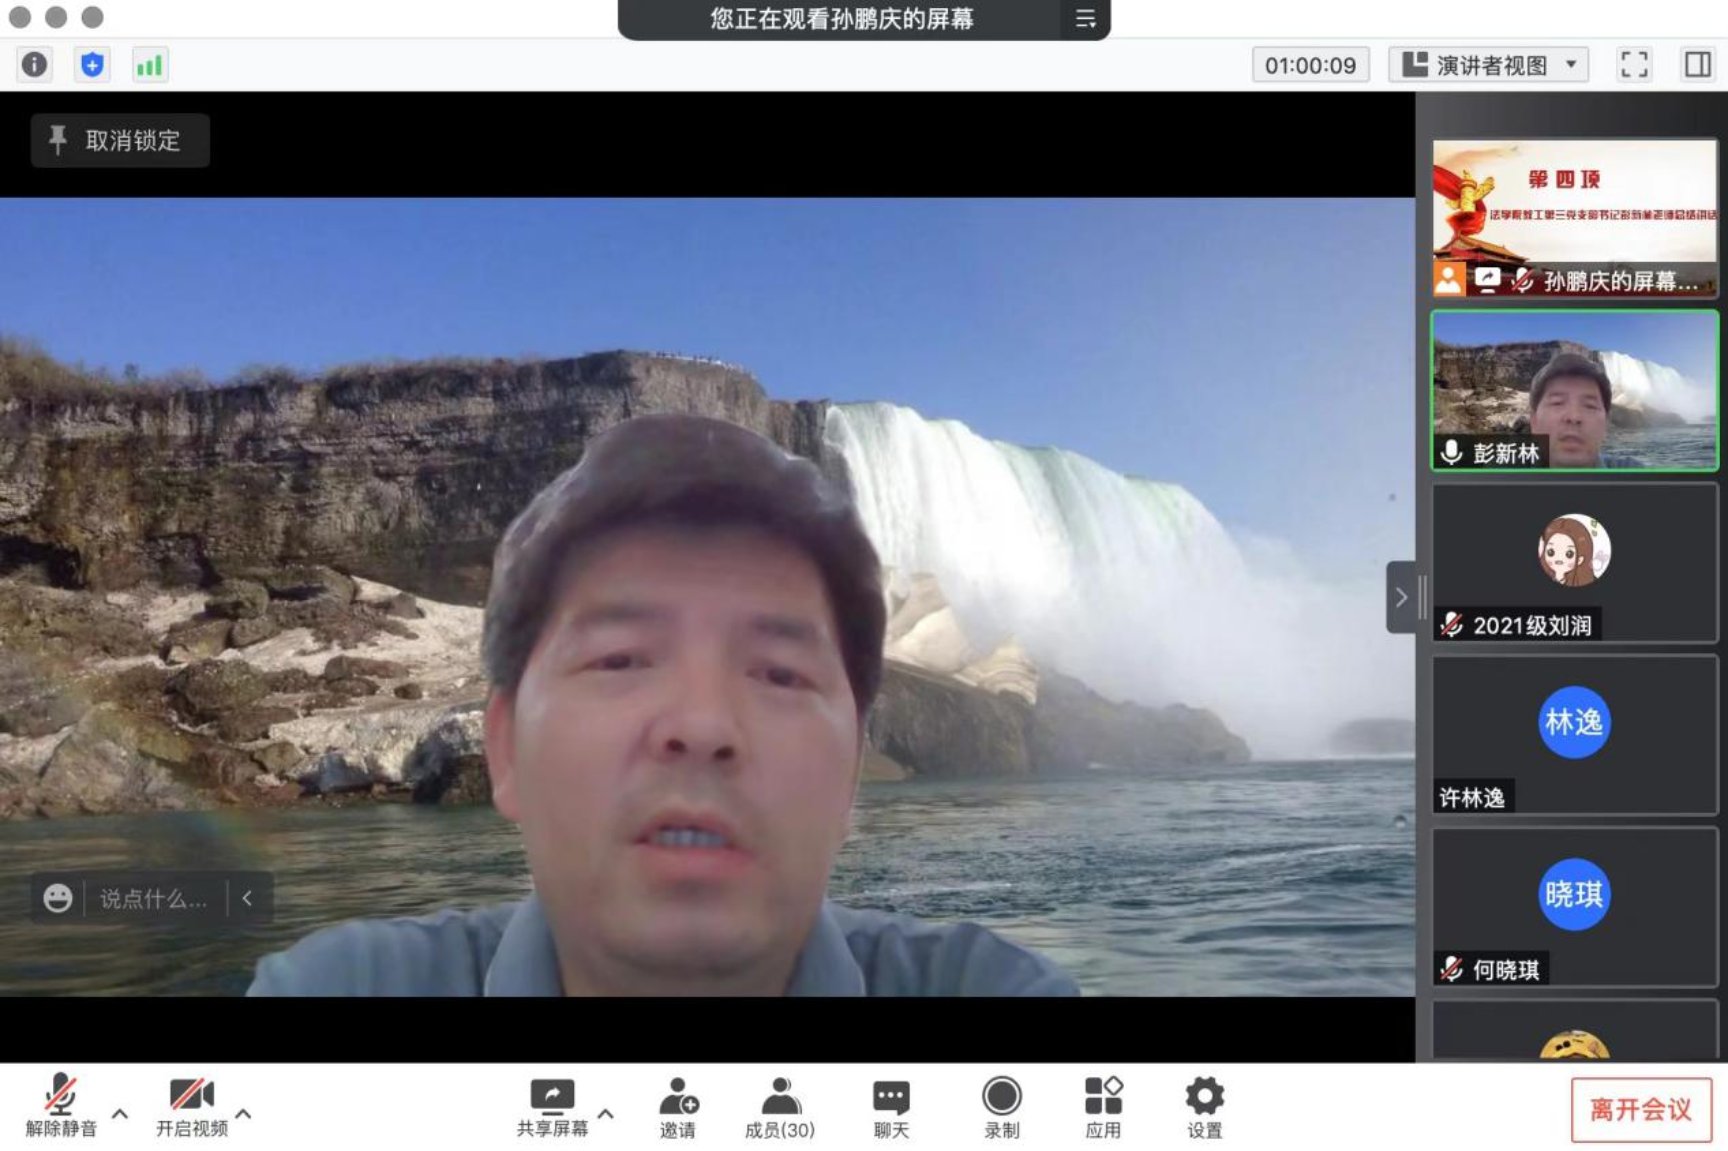Check the green network signal icon
1728x1151 pixels.
[x=150, y=65]
